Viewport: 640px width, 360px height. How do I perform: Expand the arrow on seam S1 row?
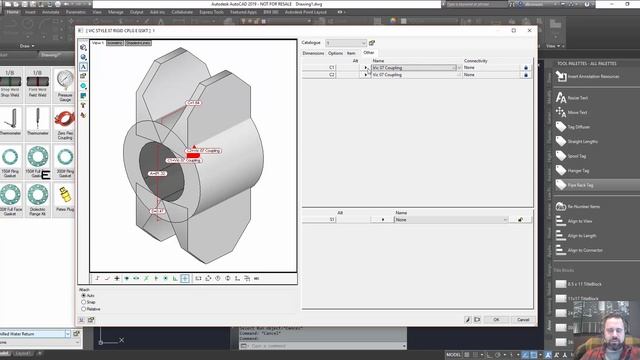pyautogui.click(x=382, y=220)
